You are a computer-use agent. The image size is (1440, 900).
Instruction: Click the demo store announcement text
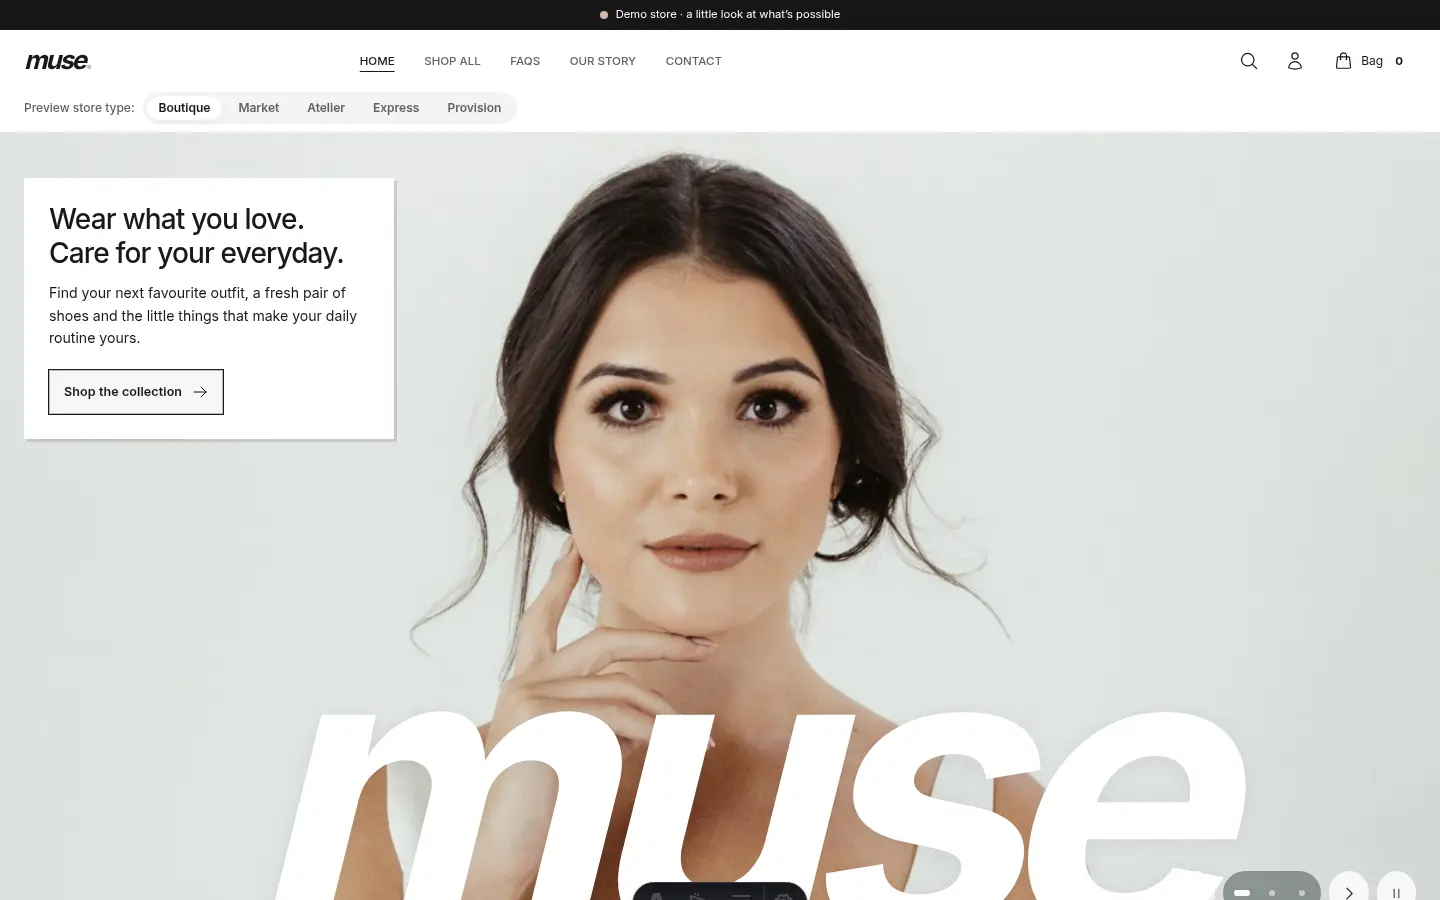click(x=728, y=14)
